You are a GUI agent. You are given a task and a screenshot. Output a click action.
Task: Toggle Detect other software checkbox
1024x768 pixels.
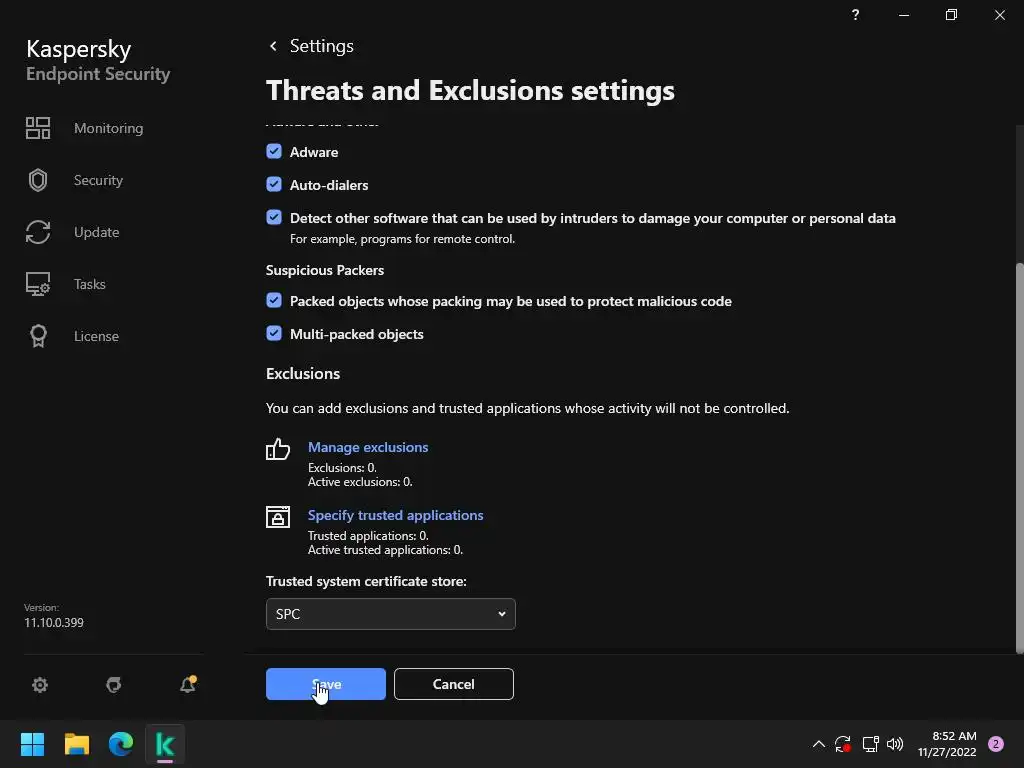(x=274, y=217)
